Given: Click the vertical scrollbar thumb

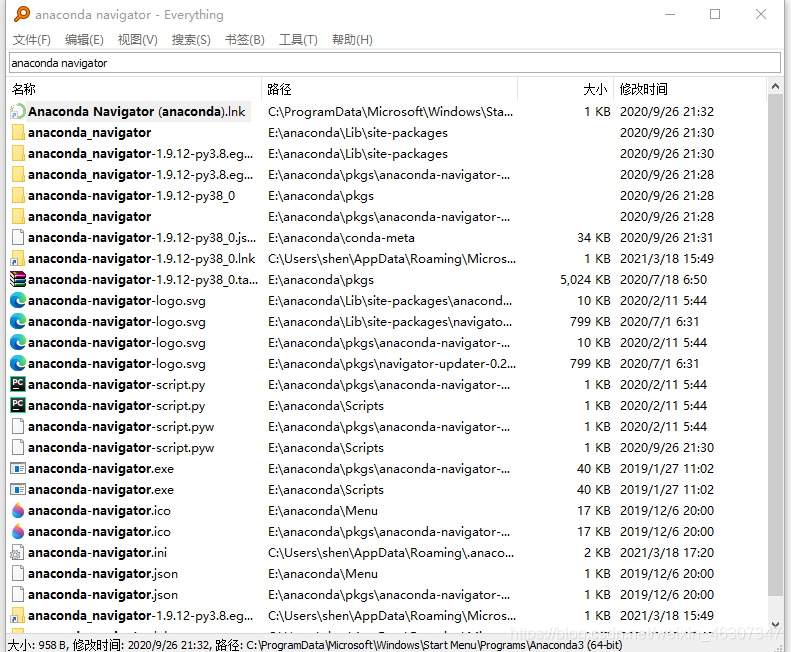Looking at the screenshot, I should click(x=775, y=345).
